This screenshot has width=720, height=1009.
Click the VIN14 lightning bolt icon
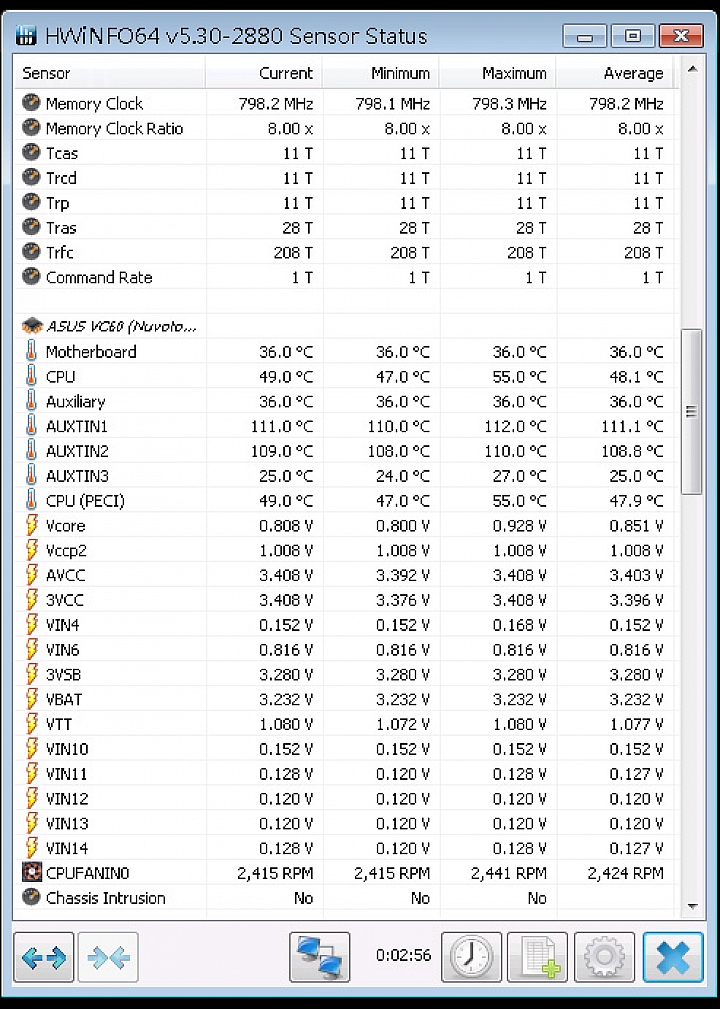pos(31,847)
